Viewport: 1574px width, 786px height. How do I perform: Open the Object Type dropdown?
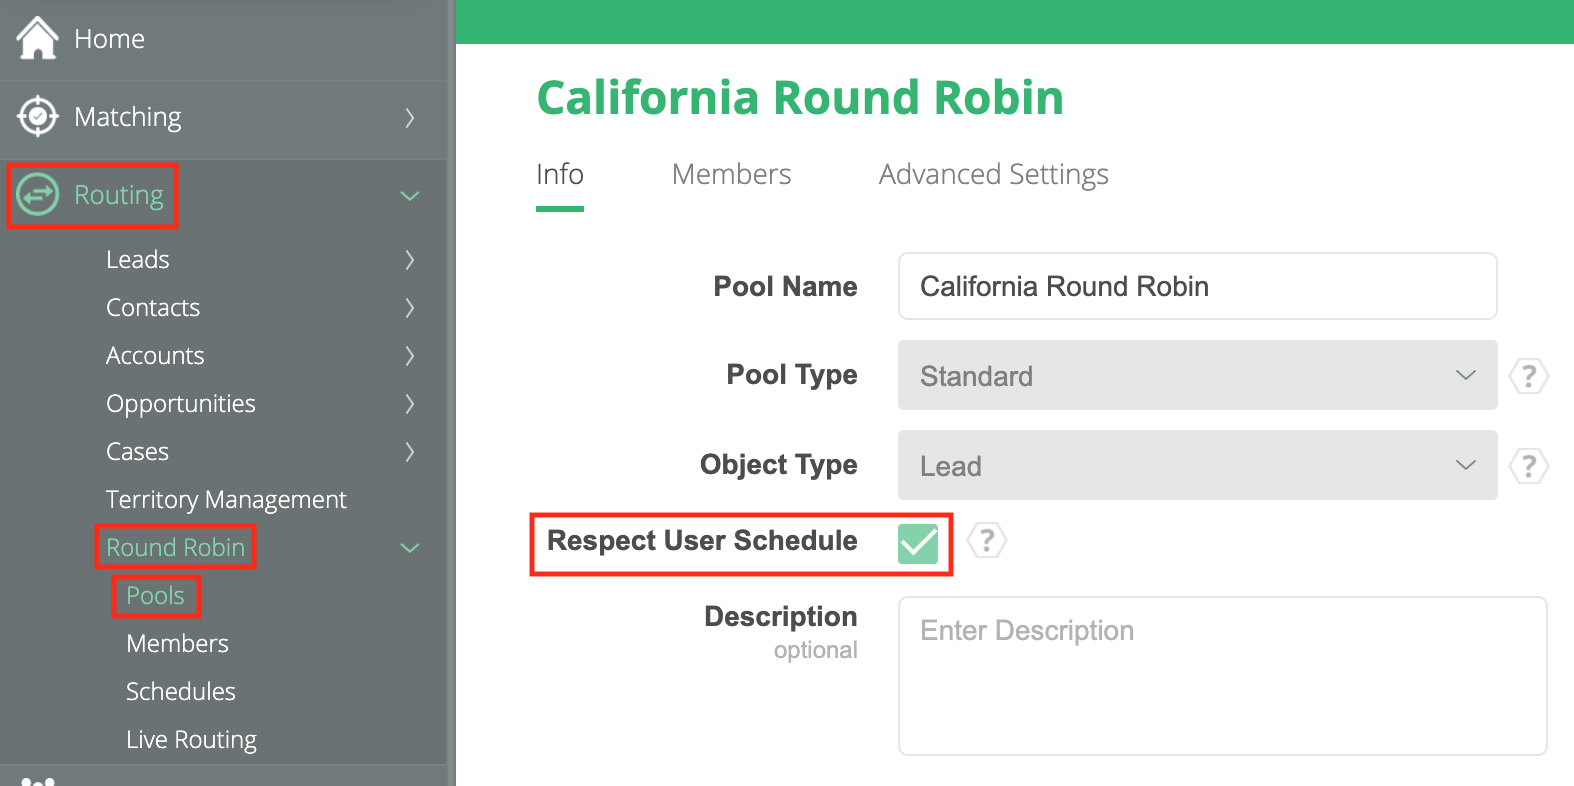point(1197,466)
